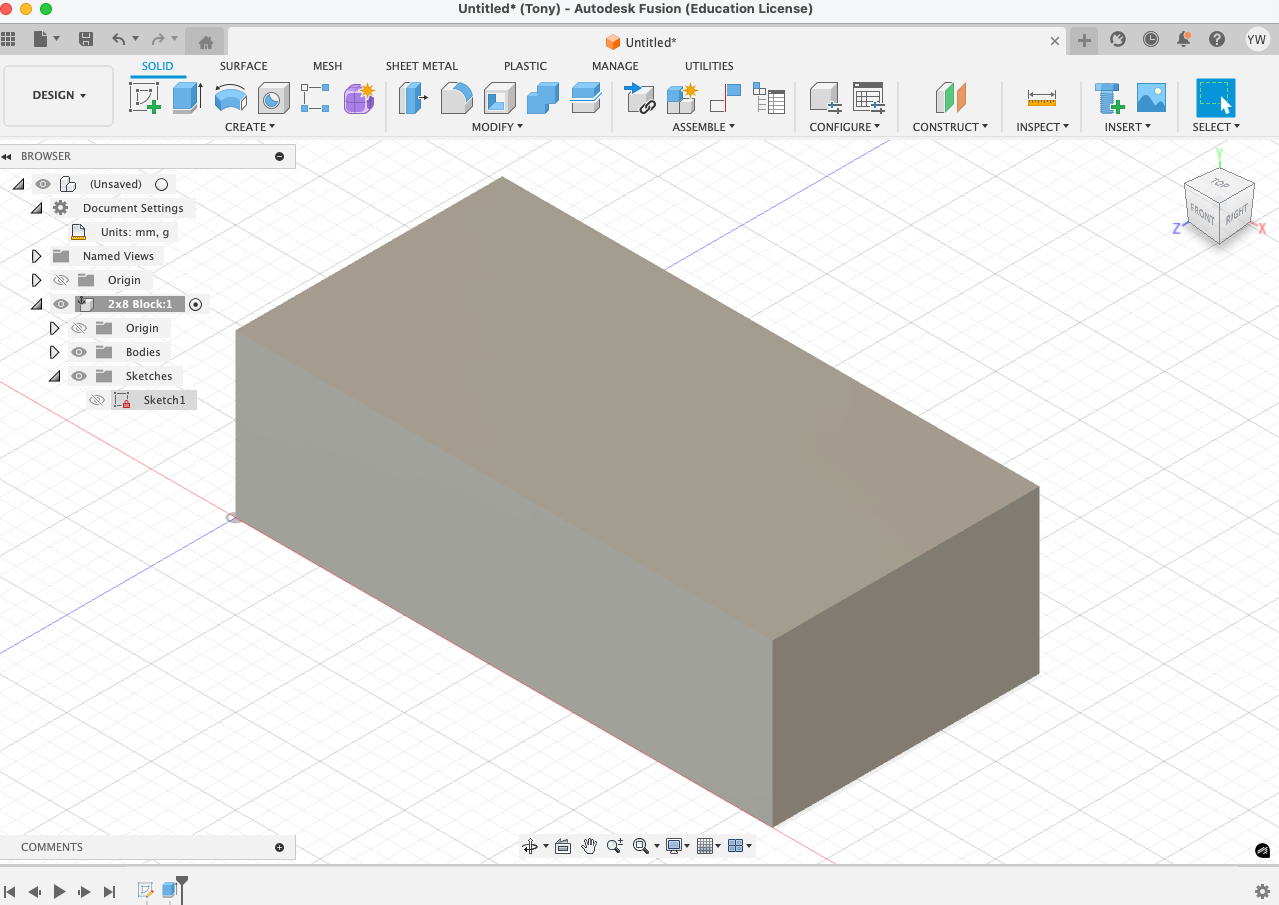The width and height of the screenshot is (1279, 905).
Task: Open the CONSTRUCT dropdown menu
Action: pyautogui.click(x=949, y=127)
